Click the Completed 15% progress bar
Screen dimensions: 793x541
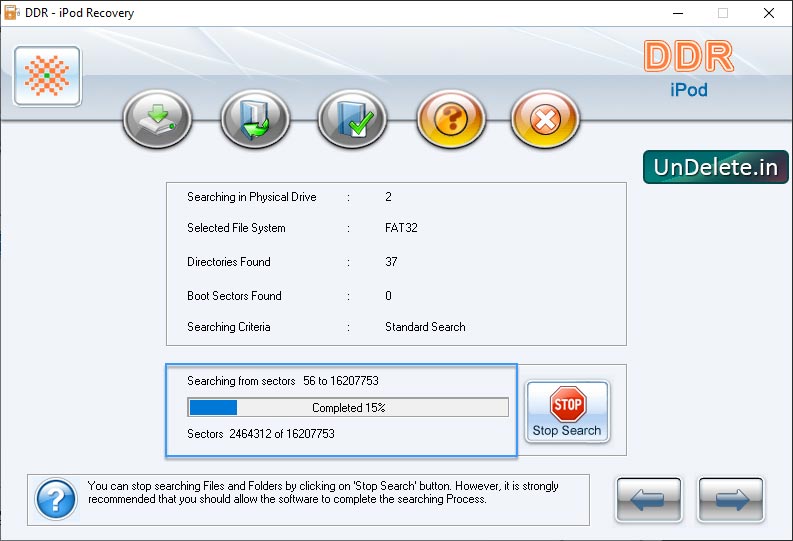pos(348,407)
